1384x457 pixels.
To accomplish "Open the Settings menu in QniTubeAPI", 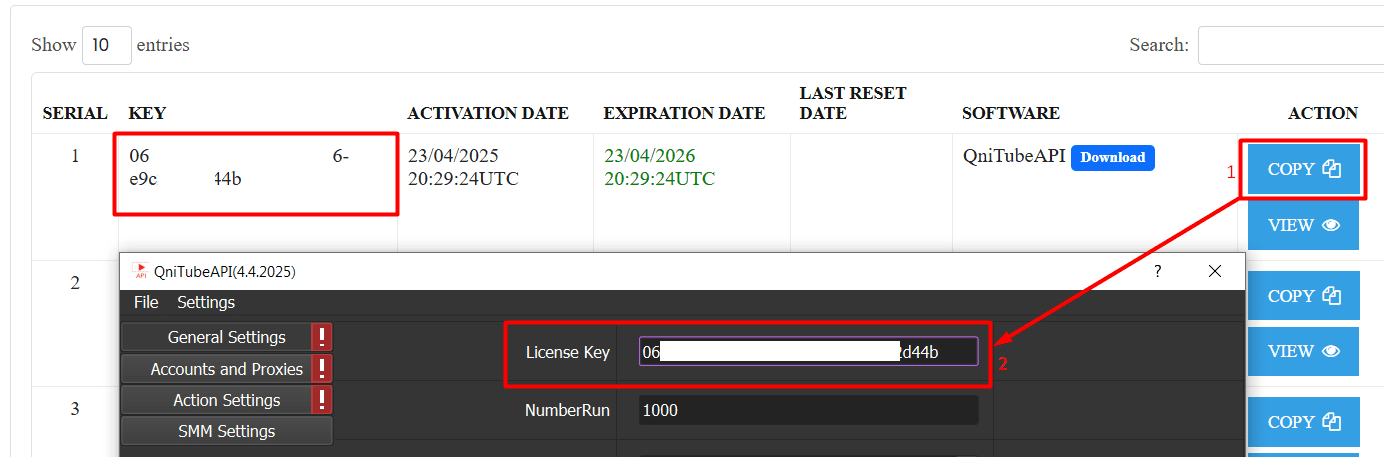I will point(206,302).
